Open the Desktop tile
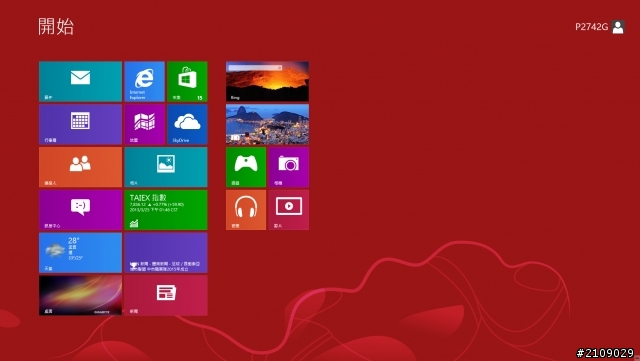The height and width of the screenshot is (361, 640). (80, 295)
